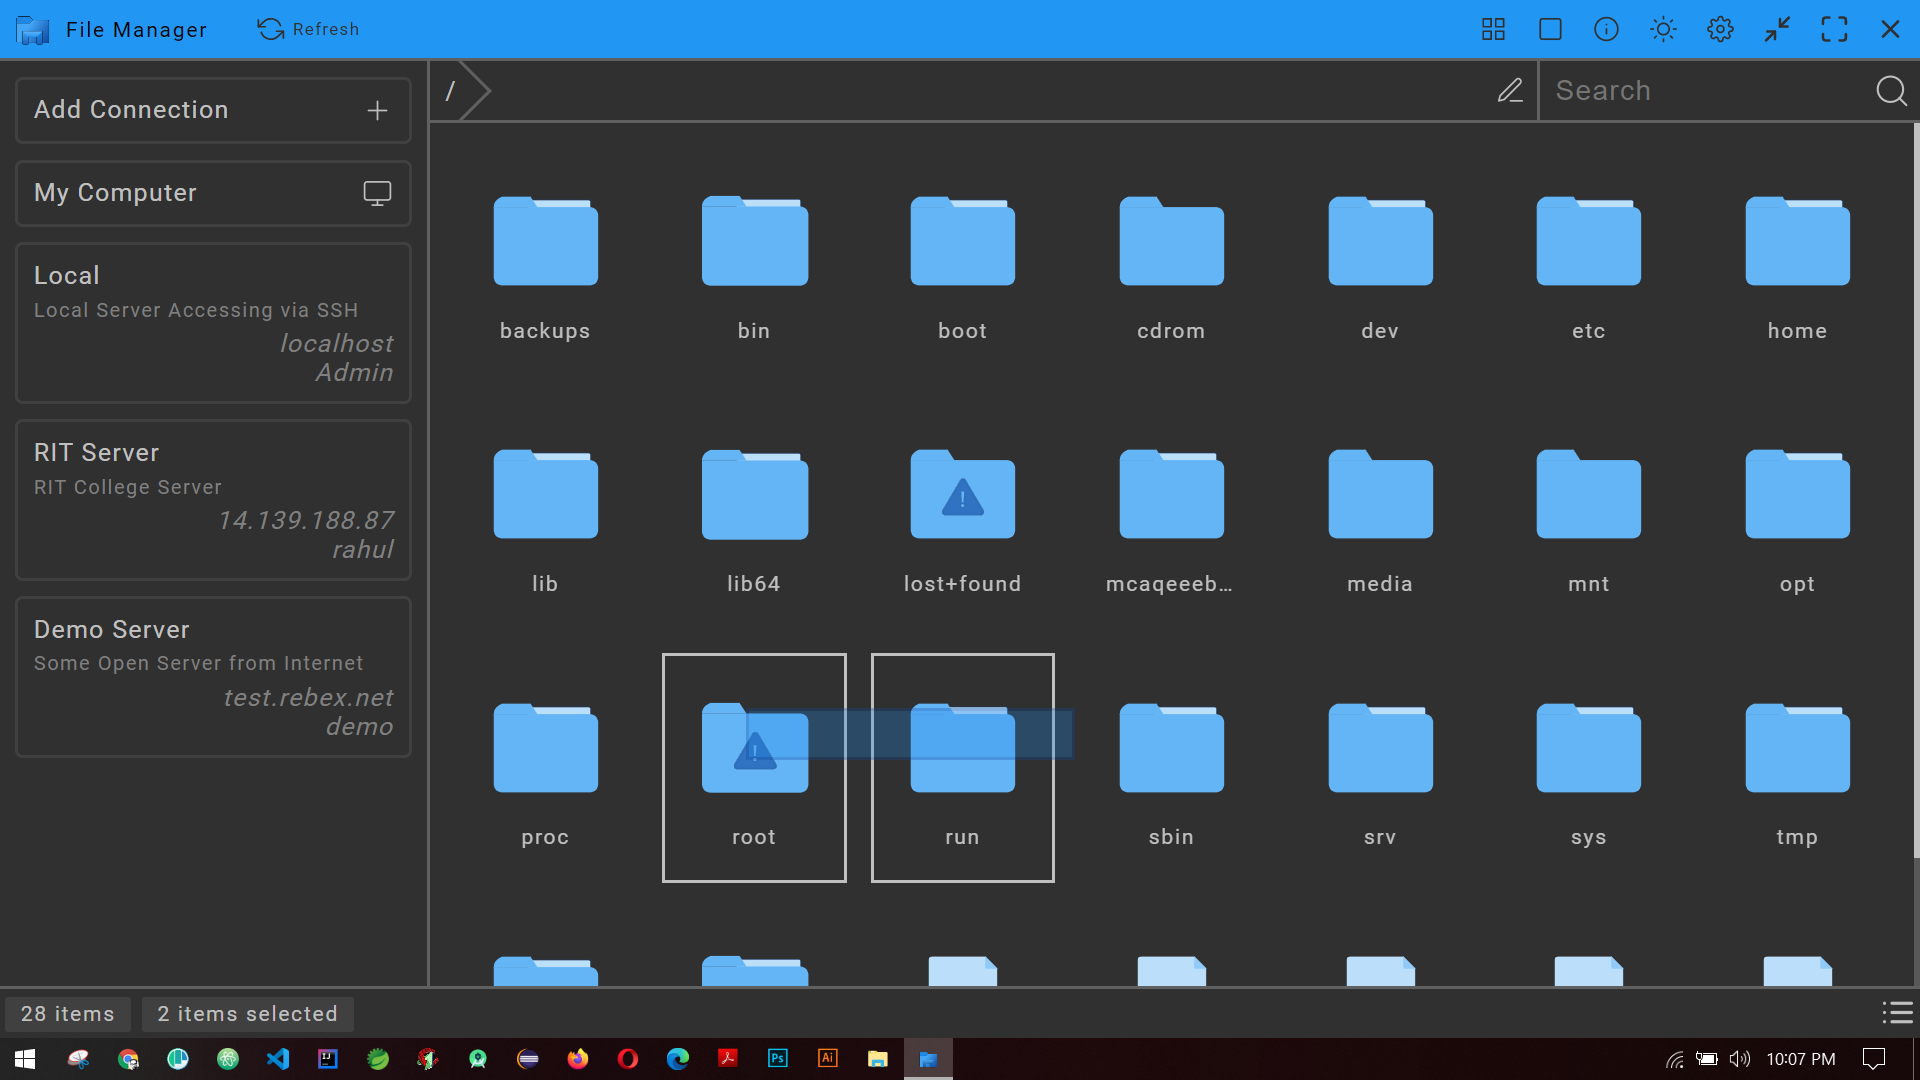Toggle the compact window icon
Image resolution: width=1920 pixels, height=1080 pixels.
coord(1777,29)
